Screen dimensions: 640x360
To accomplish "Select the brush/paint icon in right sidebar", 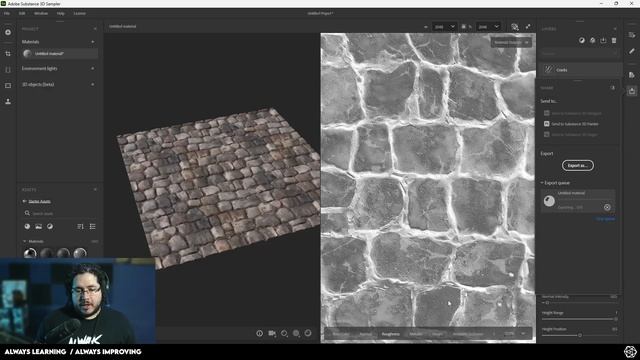I will pos(632,51).
